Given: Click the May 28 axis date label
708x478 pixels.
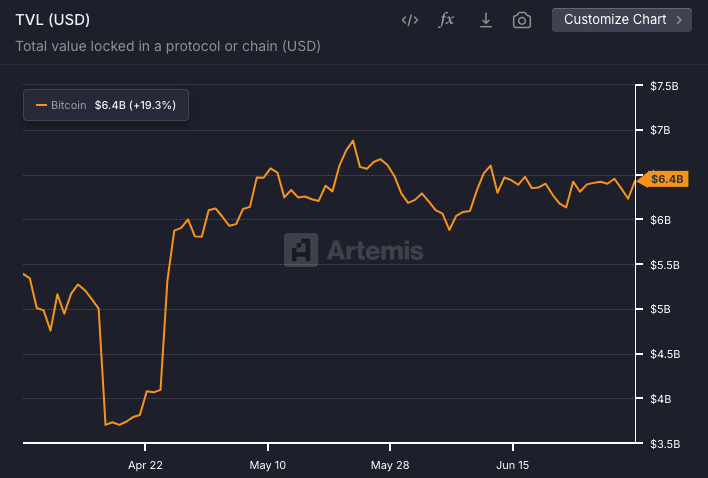Looking at the screenshot, I should 390,465.
